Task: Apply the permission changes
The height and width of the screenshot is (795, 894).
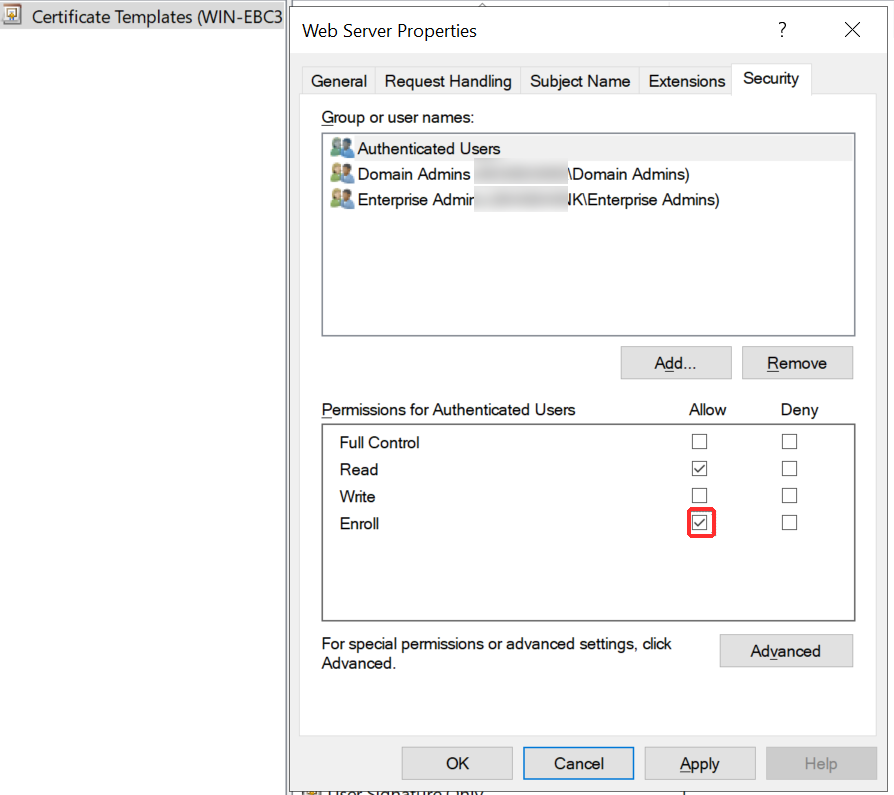Action: (x=700, y=763)
